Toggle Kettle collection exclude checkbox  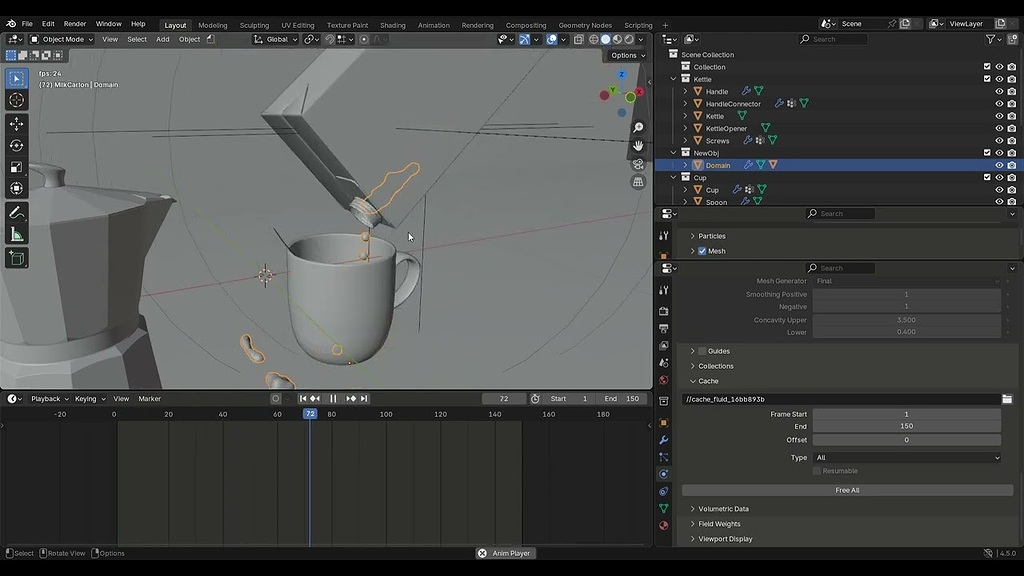point(987,79)
